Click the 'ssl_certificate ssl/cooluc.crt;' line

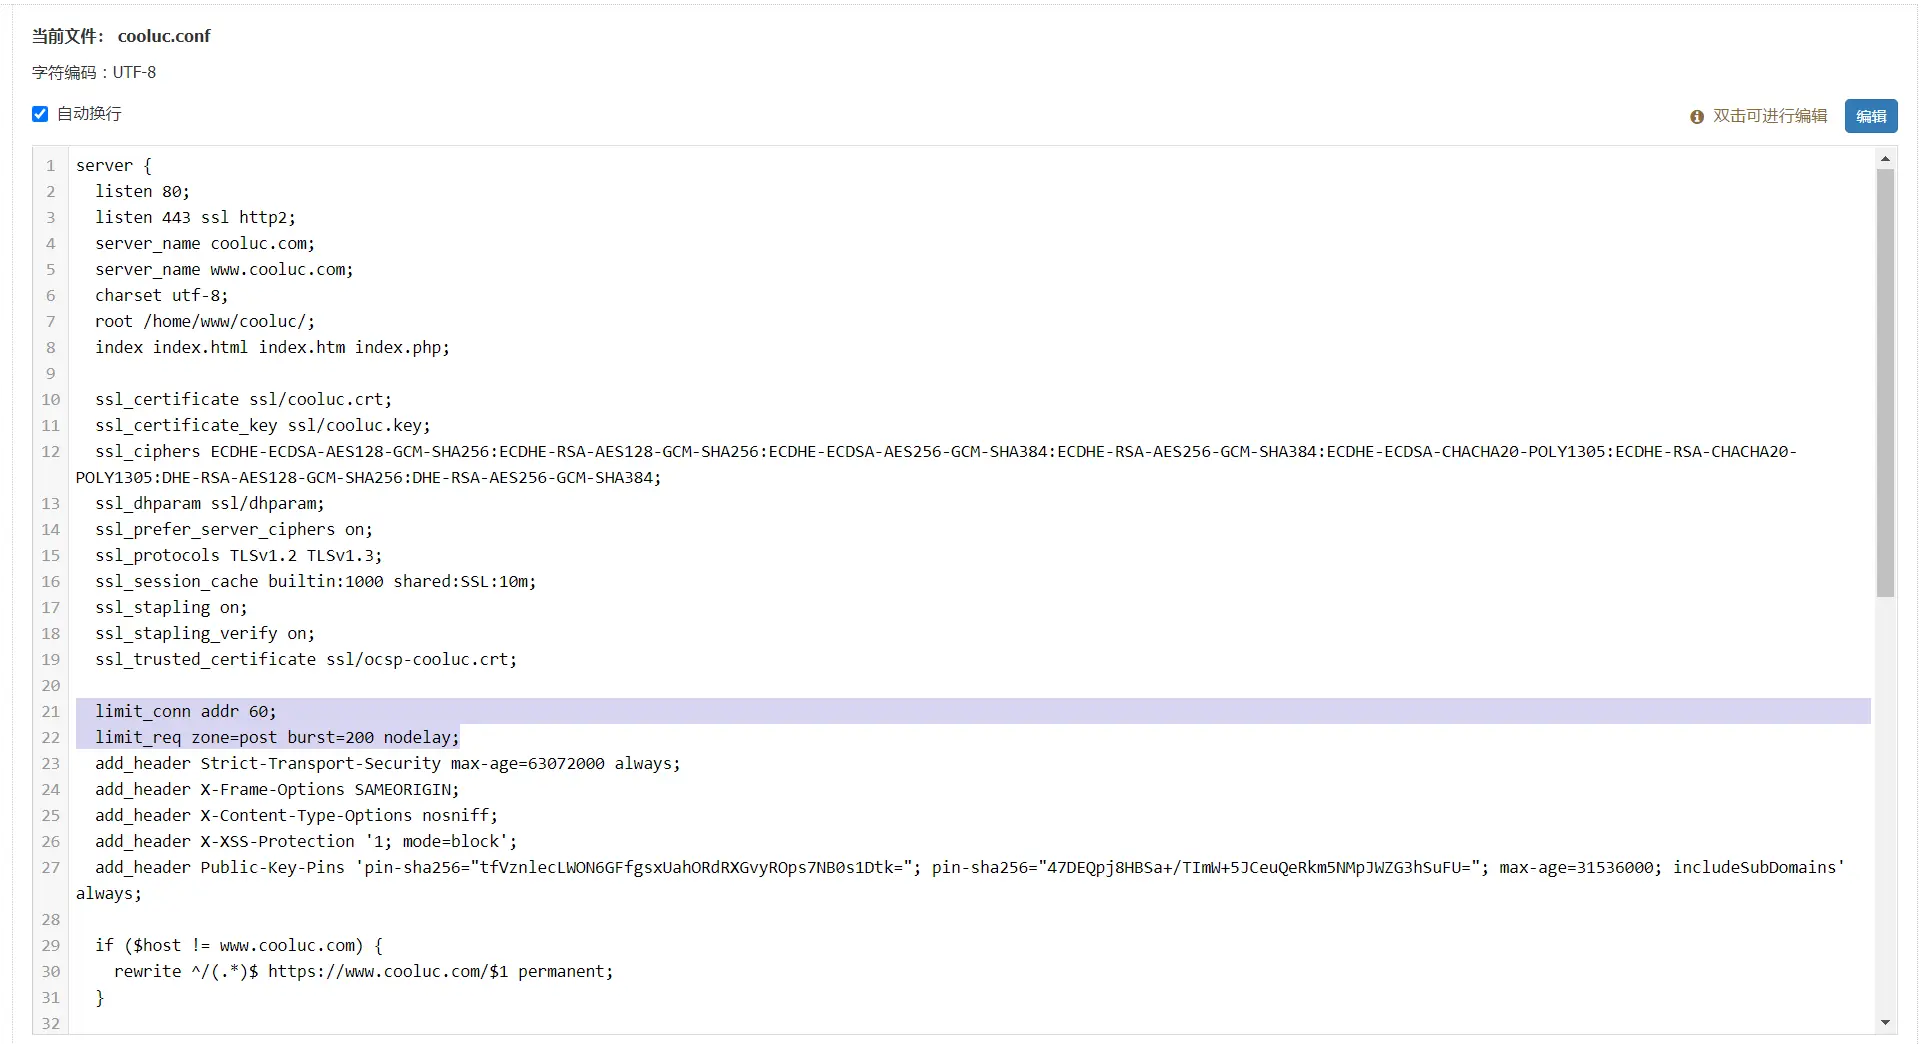[x=243, y=399]
